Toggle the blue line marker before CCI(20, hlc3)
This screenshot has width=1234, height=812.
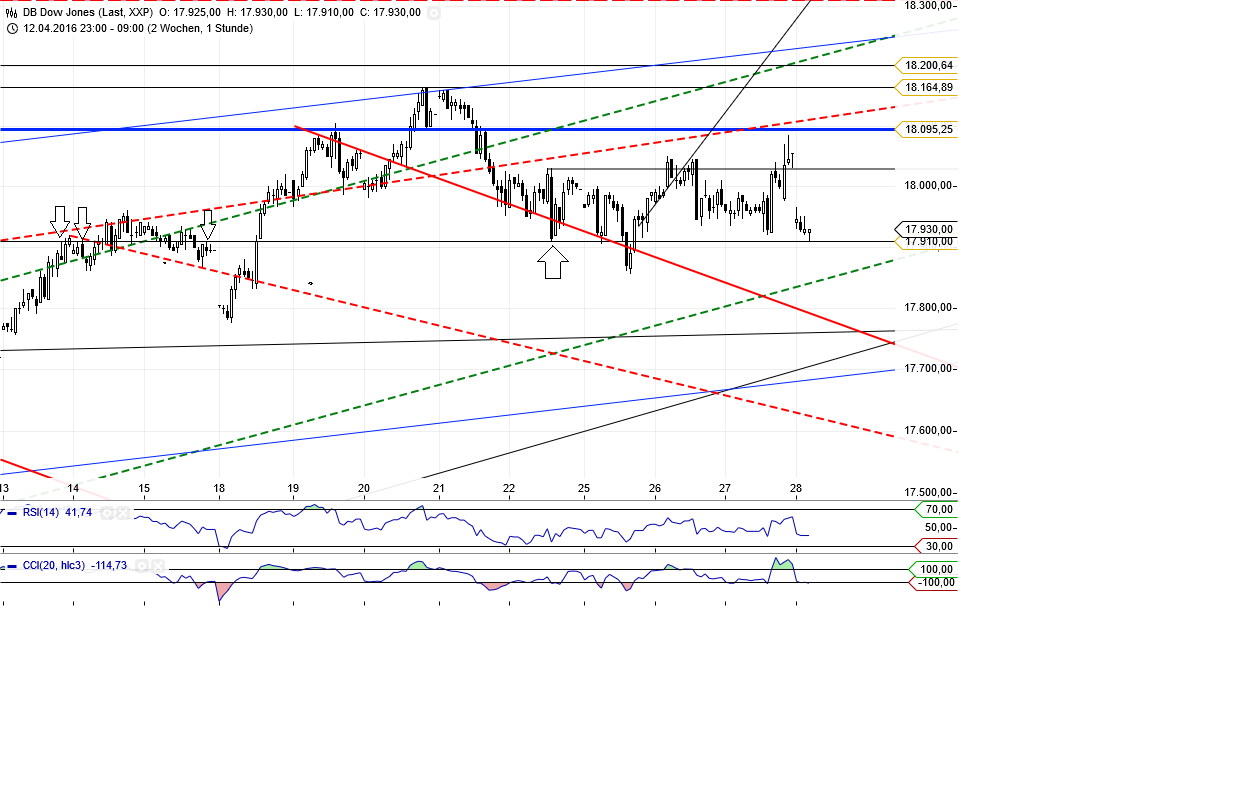(x=12, y=566)
